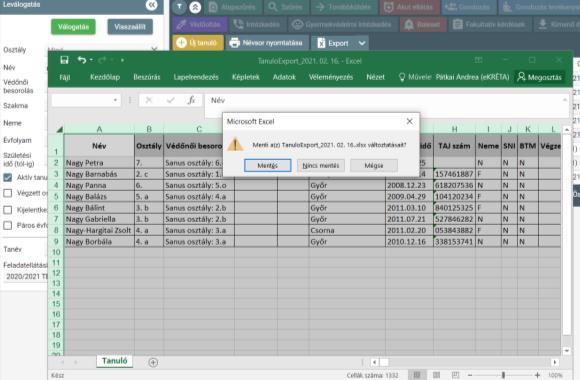The width and height of the screenshot is (580, 380).
Task: Open the Name Box dropdown arrow
Action: [115, 100]
